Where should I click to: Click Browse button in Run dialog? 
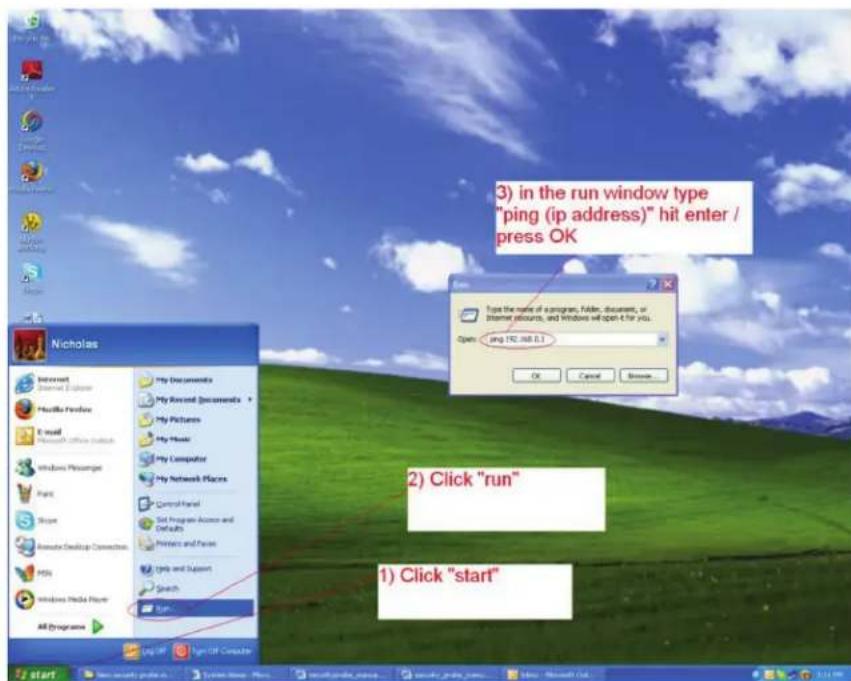tap(644, 375)
